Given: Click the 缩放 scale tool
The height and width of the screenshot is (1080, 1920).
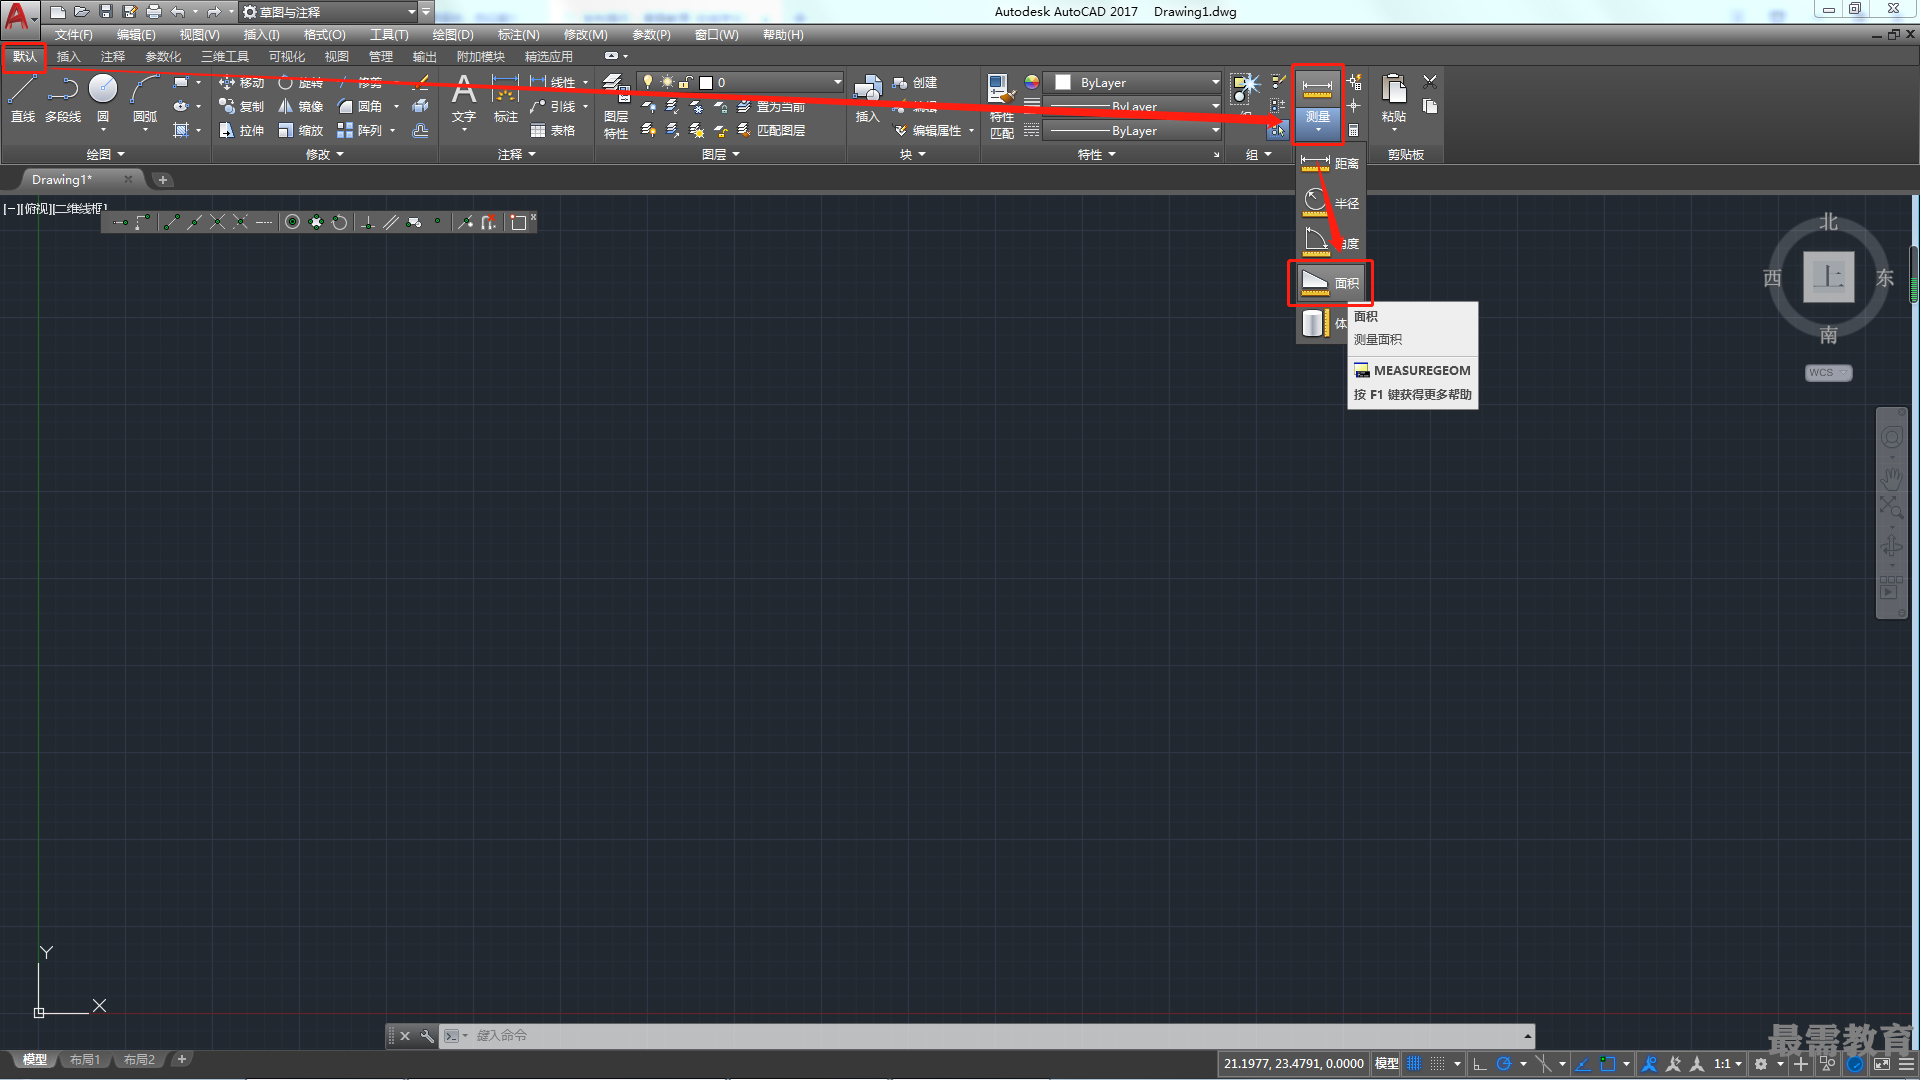Looking at the screenshot, I should [301, 131].
